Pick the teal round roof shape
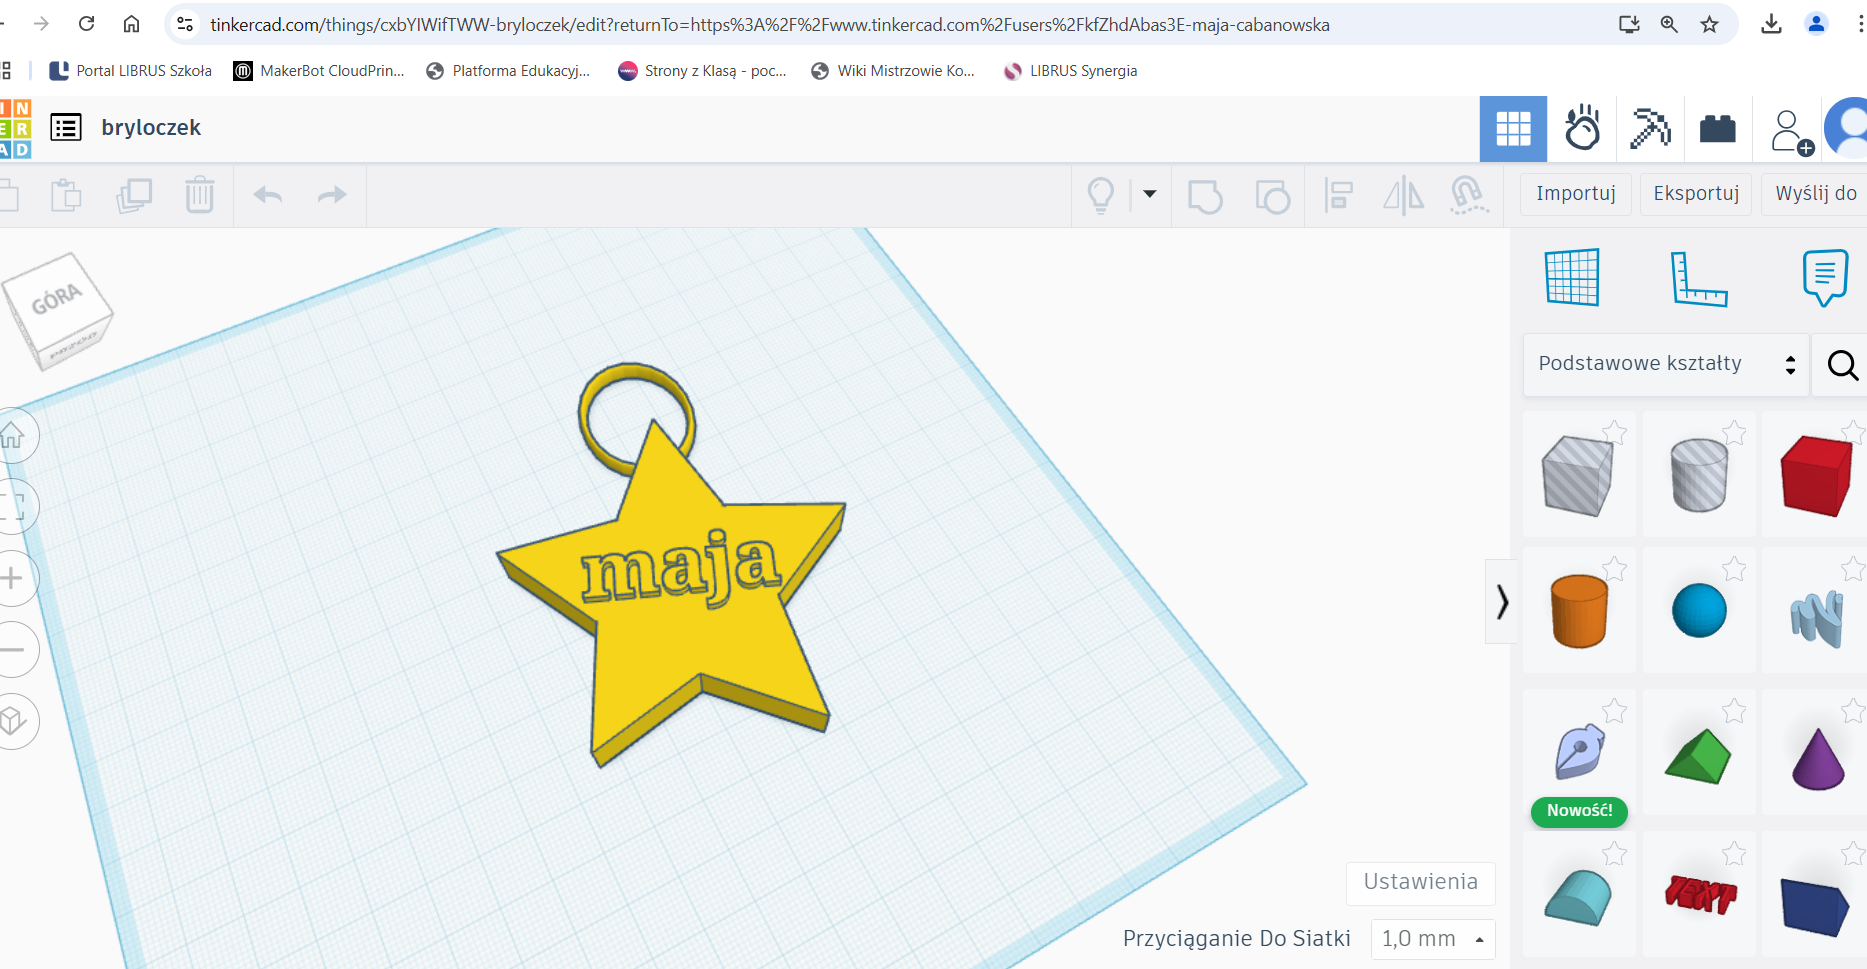Image resolution: width=1867 pixels, height=969 pixels. coord(1578,898)
